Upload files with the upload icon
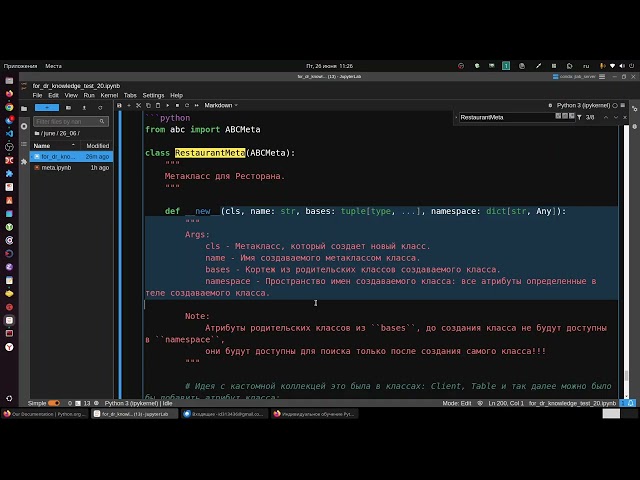Viewport: 640px width, 480px height. 84,108
